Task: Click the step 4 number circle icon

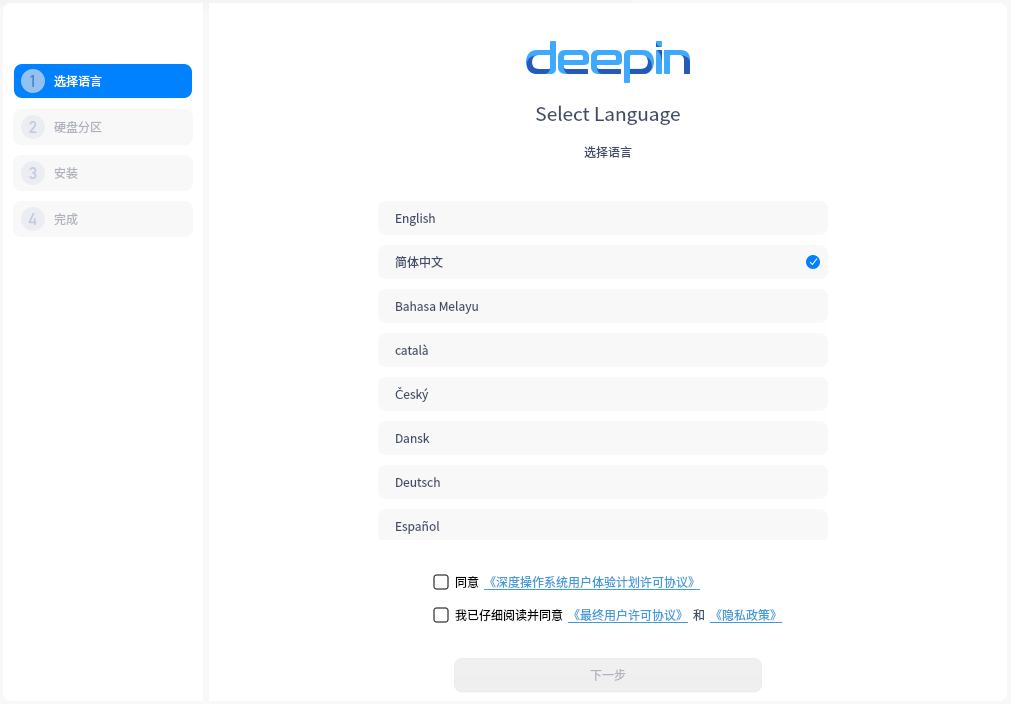Action: coord(33,219)
